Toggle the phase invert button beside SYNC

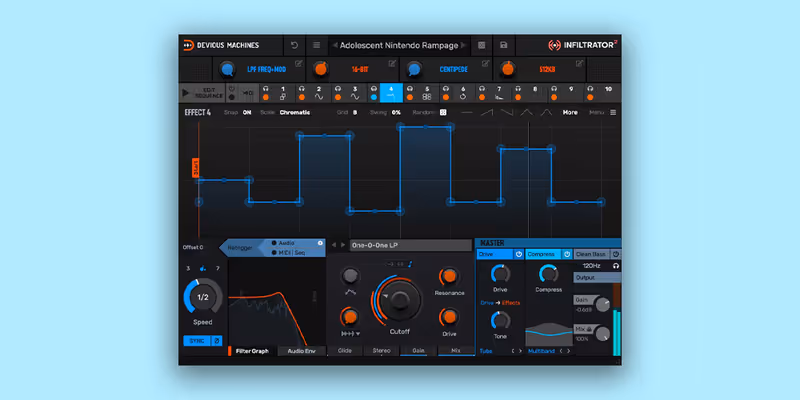click(216, 341)
